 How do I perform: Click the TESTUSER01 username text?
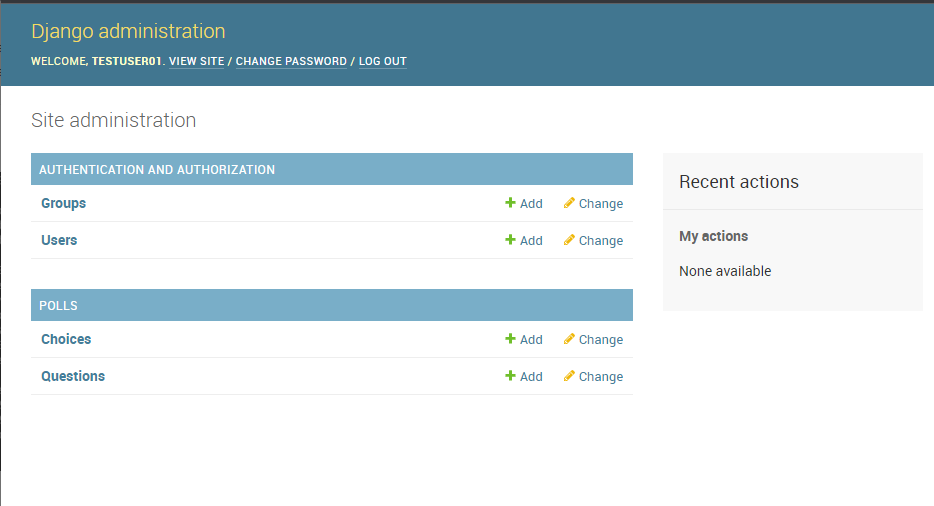(126, 61)
